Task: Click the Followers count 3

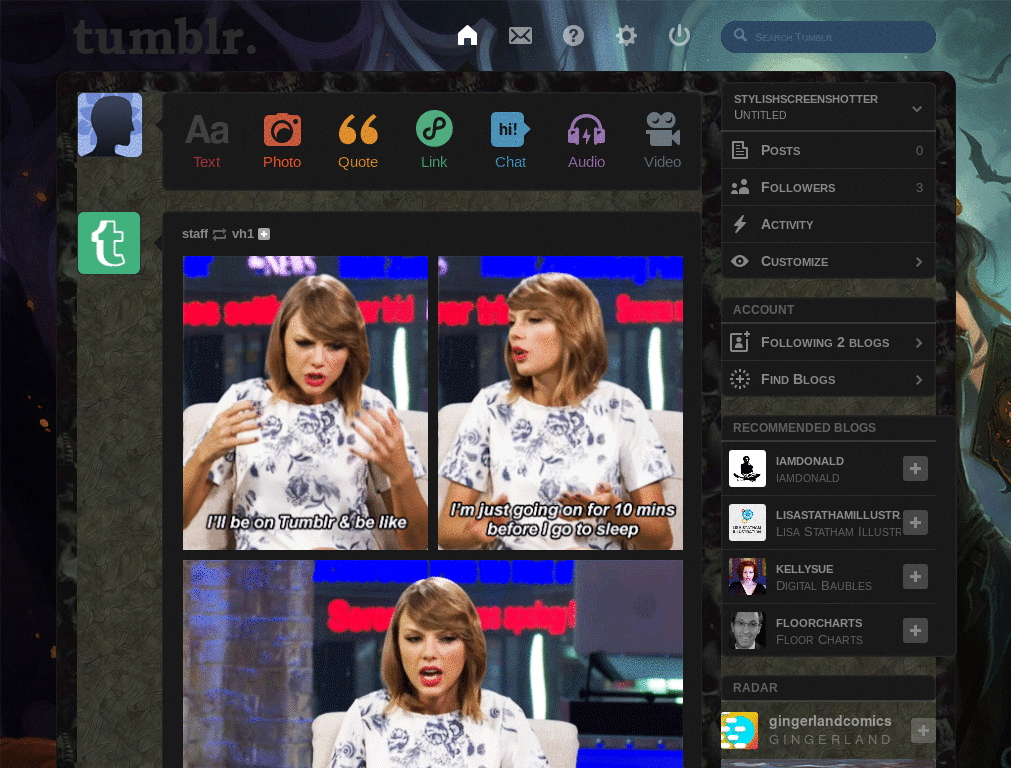Action: pos(919,187)
